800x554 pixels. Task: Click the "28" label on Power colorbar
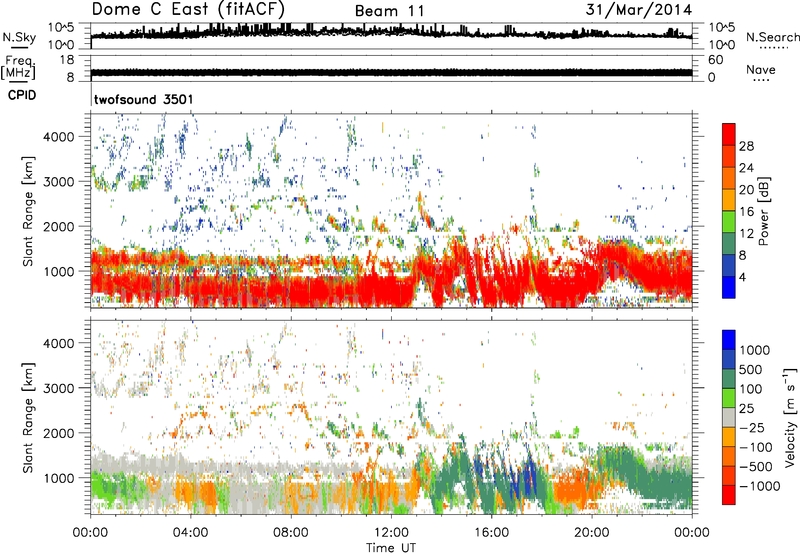[746, 146]
